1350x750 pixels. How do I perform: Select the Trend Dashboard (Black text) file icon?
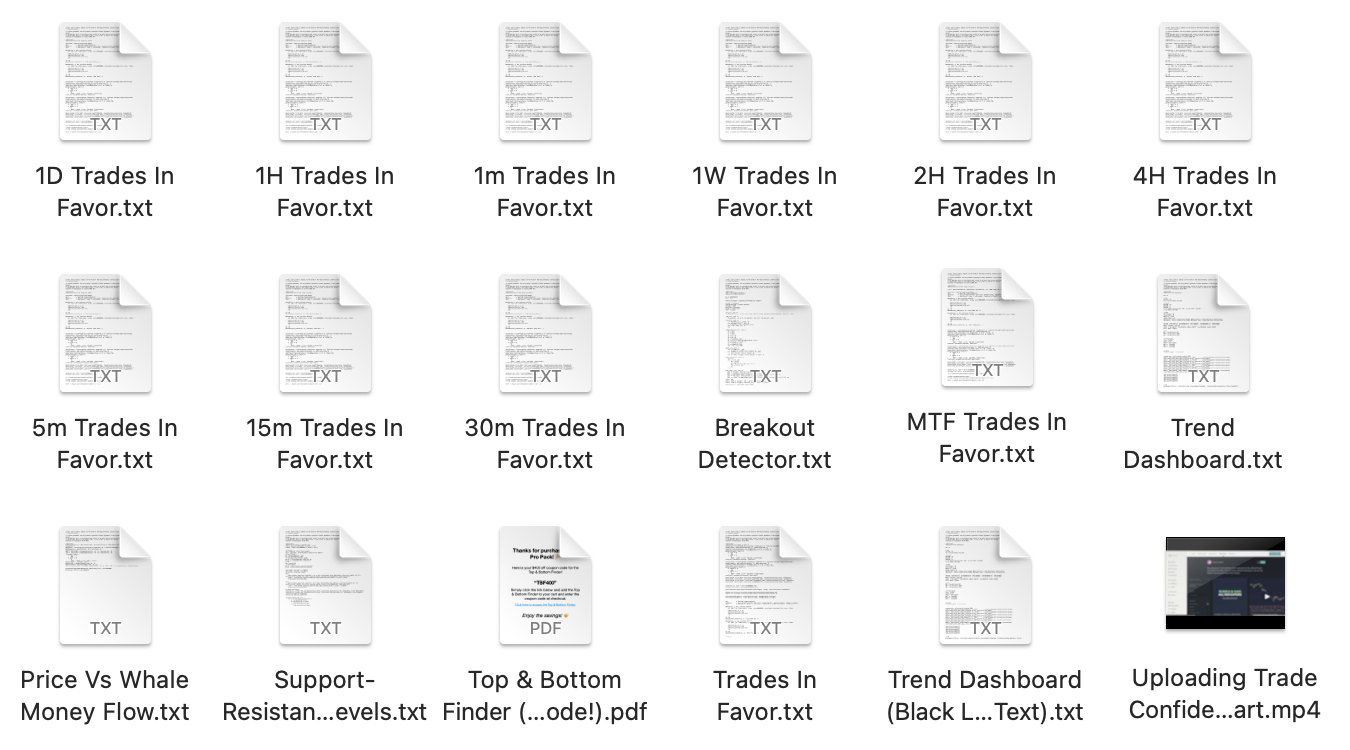(985, 586)
